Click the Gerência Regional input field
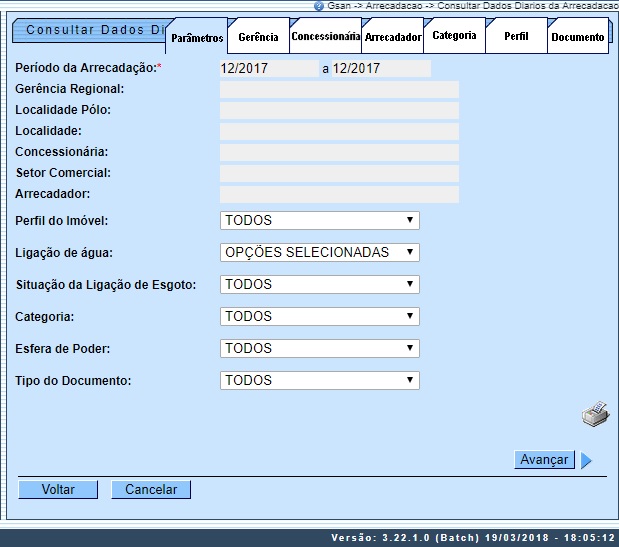The width and height of the screenshot is (619, 547). [339, 90]
